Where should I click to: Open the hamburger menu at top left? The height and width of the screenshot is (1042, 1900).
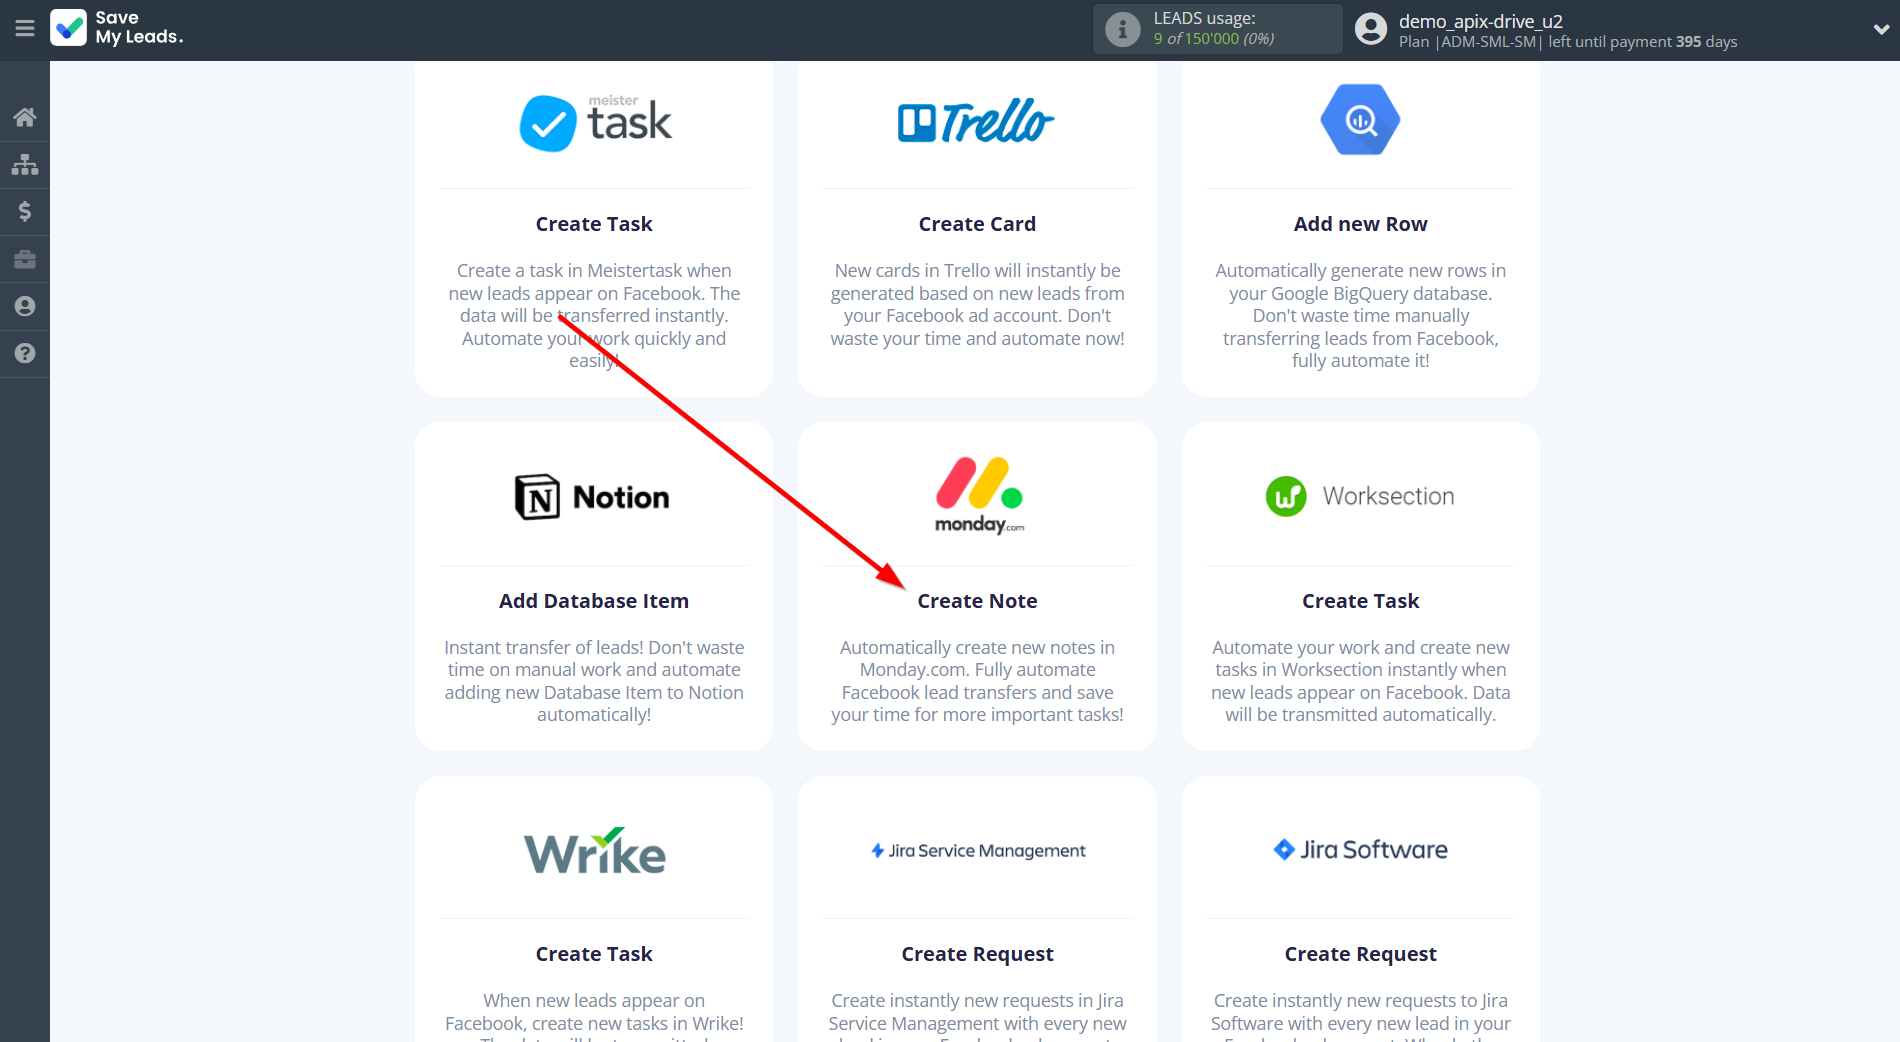25,29
